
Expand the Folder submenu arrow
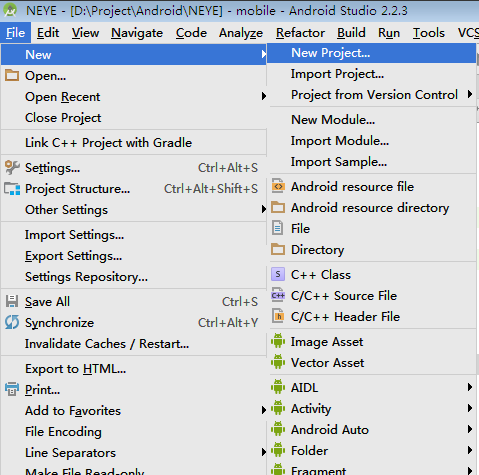[x=470, y=450]
